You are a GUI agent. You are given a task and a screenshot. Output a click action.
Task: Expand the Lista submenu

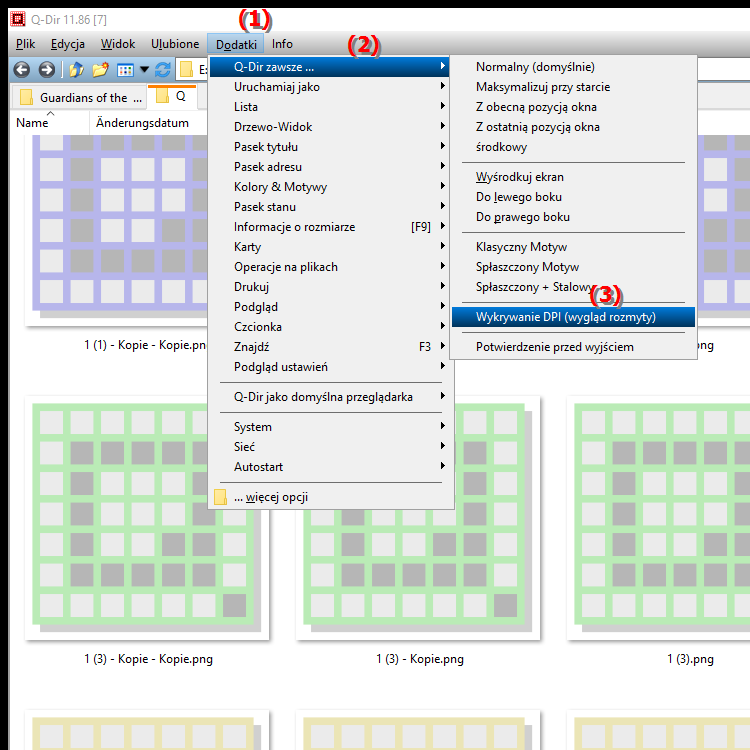coord(330,107)
